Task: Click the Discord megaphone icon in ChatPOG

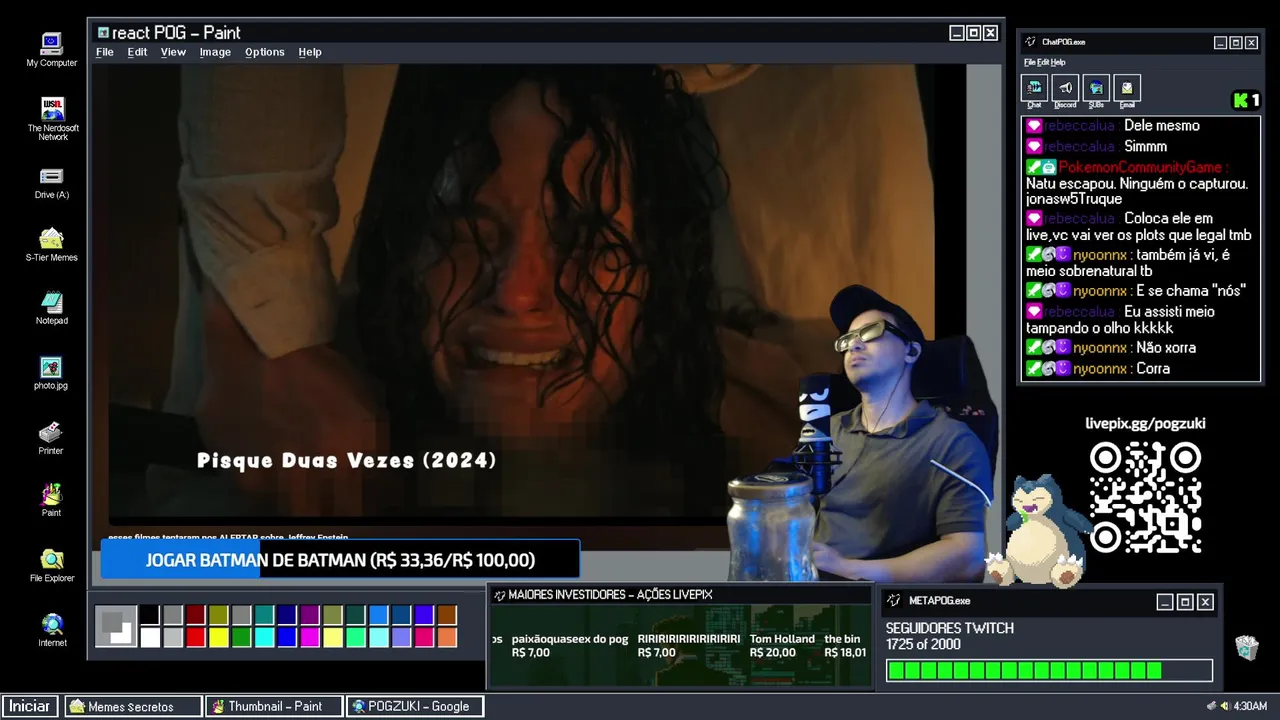Action: (1065, 88)
